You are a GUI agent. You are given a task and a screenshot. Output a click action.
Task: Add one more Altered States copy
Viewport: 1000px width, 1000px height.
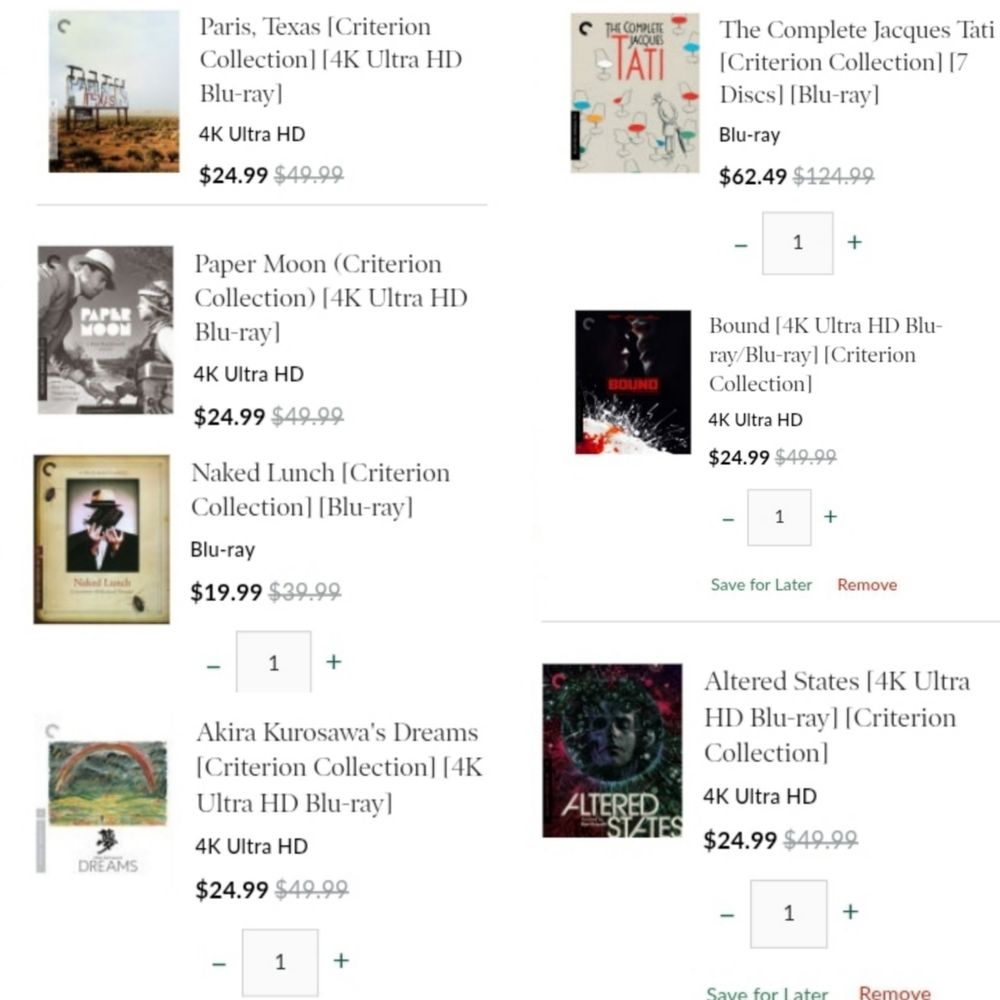[x=850, y=912]
